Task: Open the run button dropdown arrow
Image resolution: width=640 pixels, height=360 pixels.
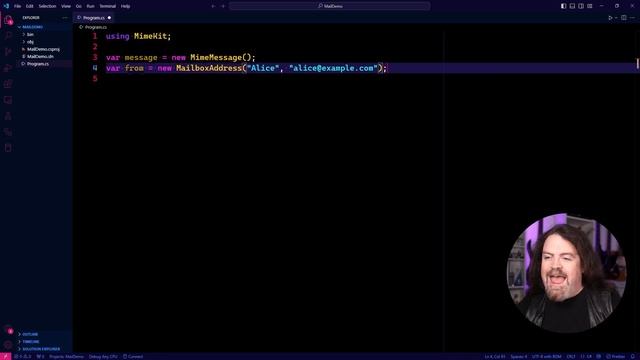Action: coord(616,18)
